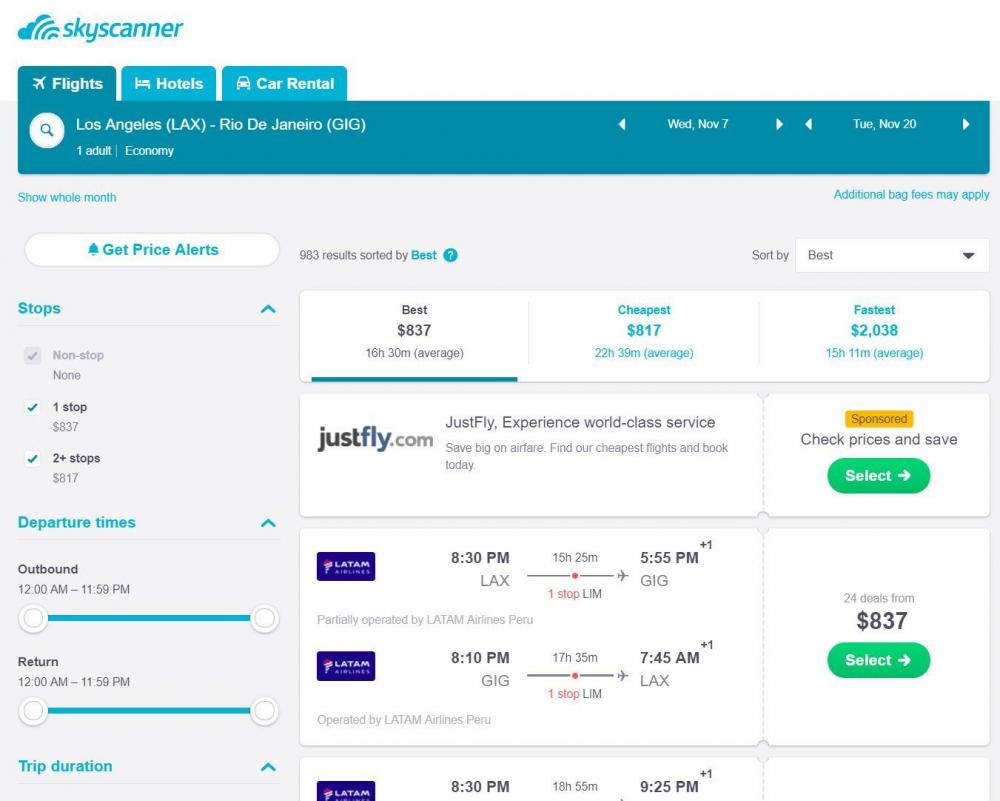Uncheck the 2+ stops filter
The height and width of the screenshot is (801, 1000).
click(33, 458)
